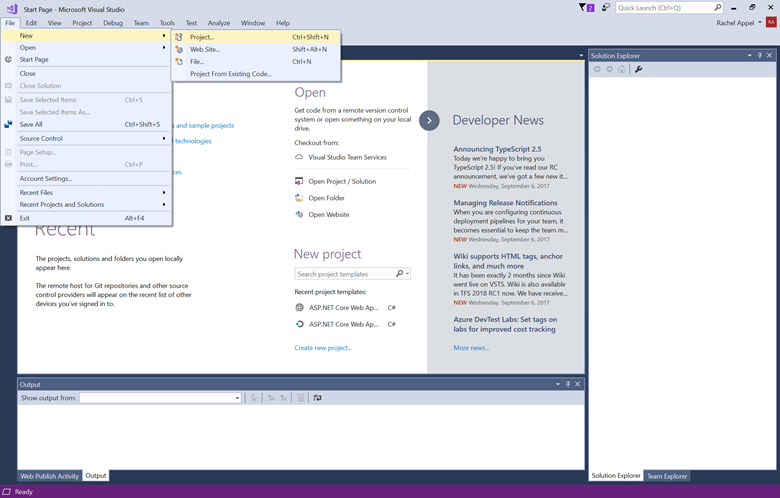This screenshot has width=780, height=498.
Task: Switch to Web Publish Activity tab
Action: pos(49,476)
